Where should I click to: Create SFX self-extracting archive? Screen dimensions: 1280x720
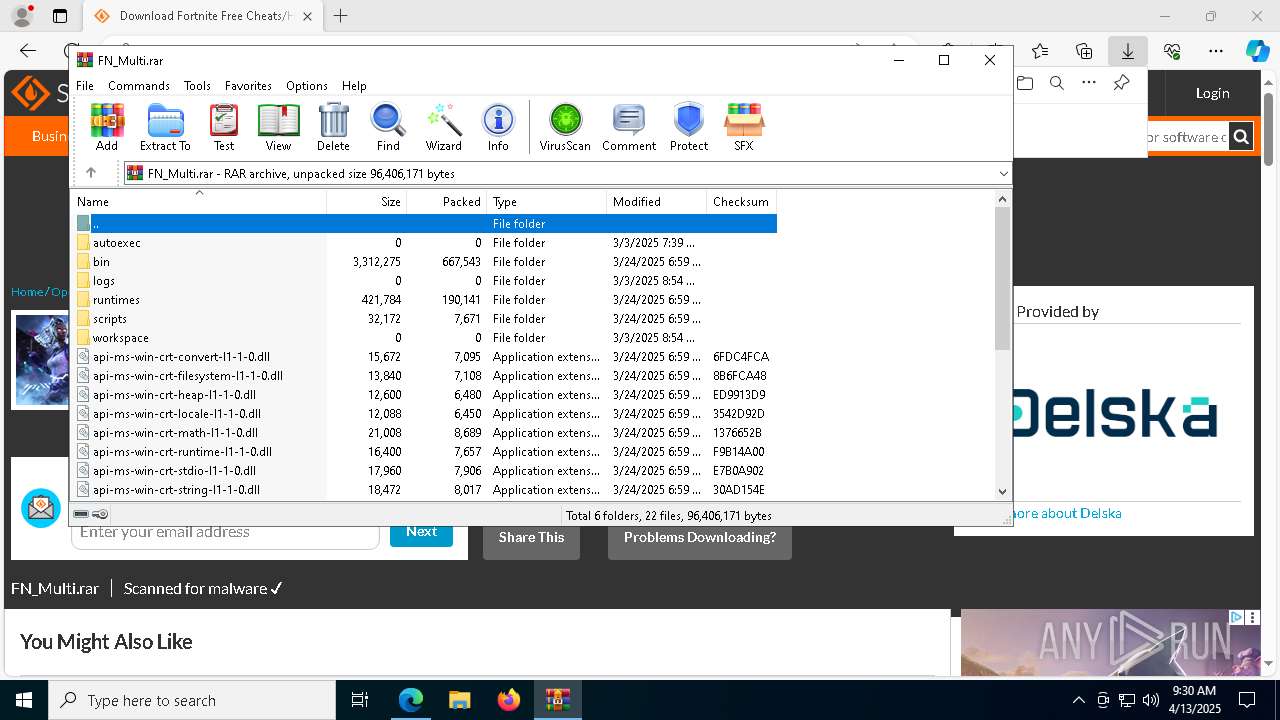[x=743, y=127]
